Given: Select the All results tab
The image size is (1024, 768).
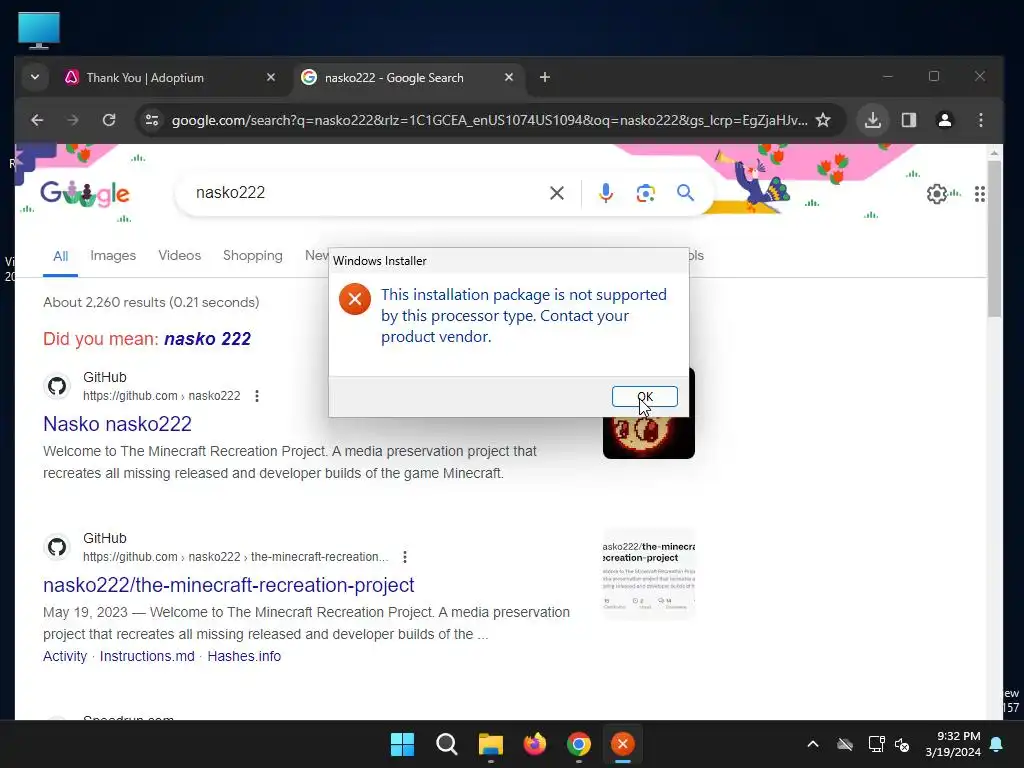Looking at the screenshot, I should click(61, 256).
